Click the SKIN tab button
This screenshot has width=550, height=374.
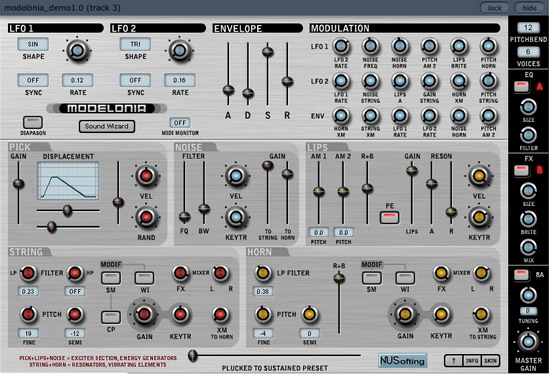[x=490, y=360]
